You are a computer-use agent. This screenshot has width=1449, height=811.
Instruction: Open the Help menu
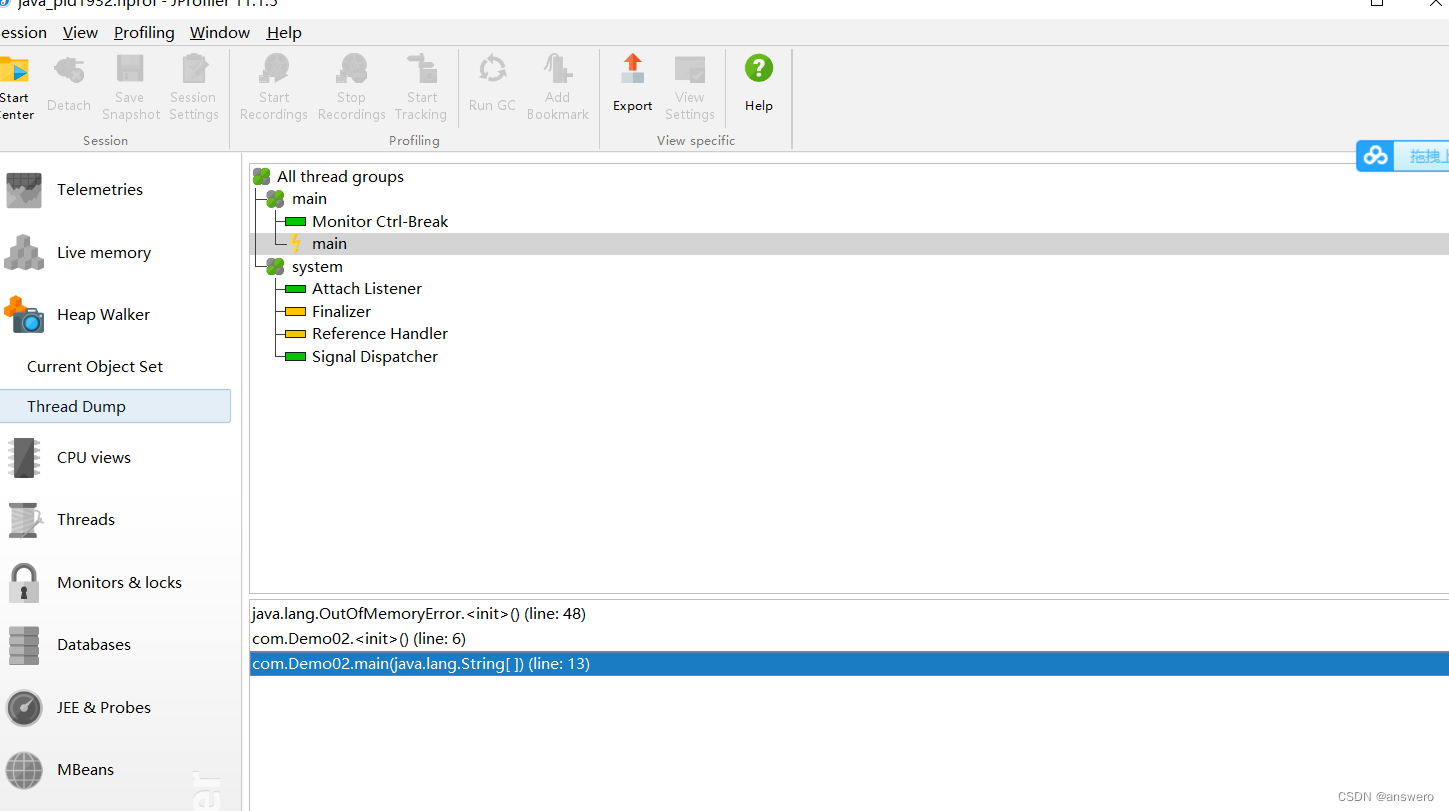point(284,33)
